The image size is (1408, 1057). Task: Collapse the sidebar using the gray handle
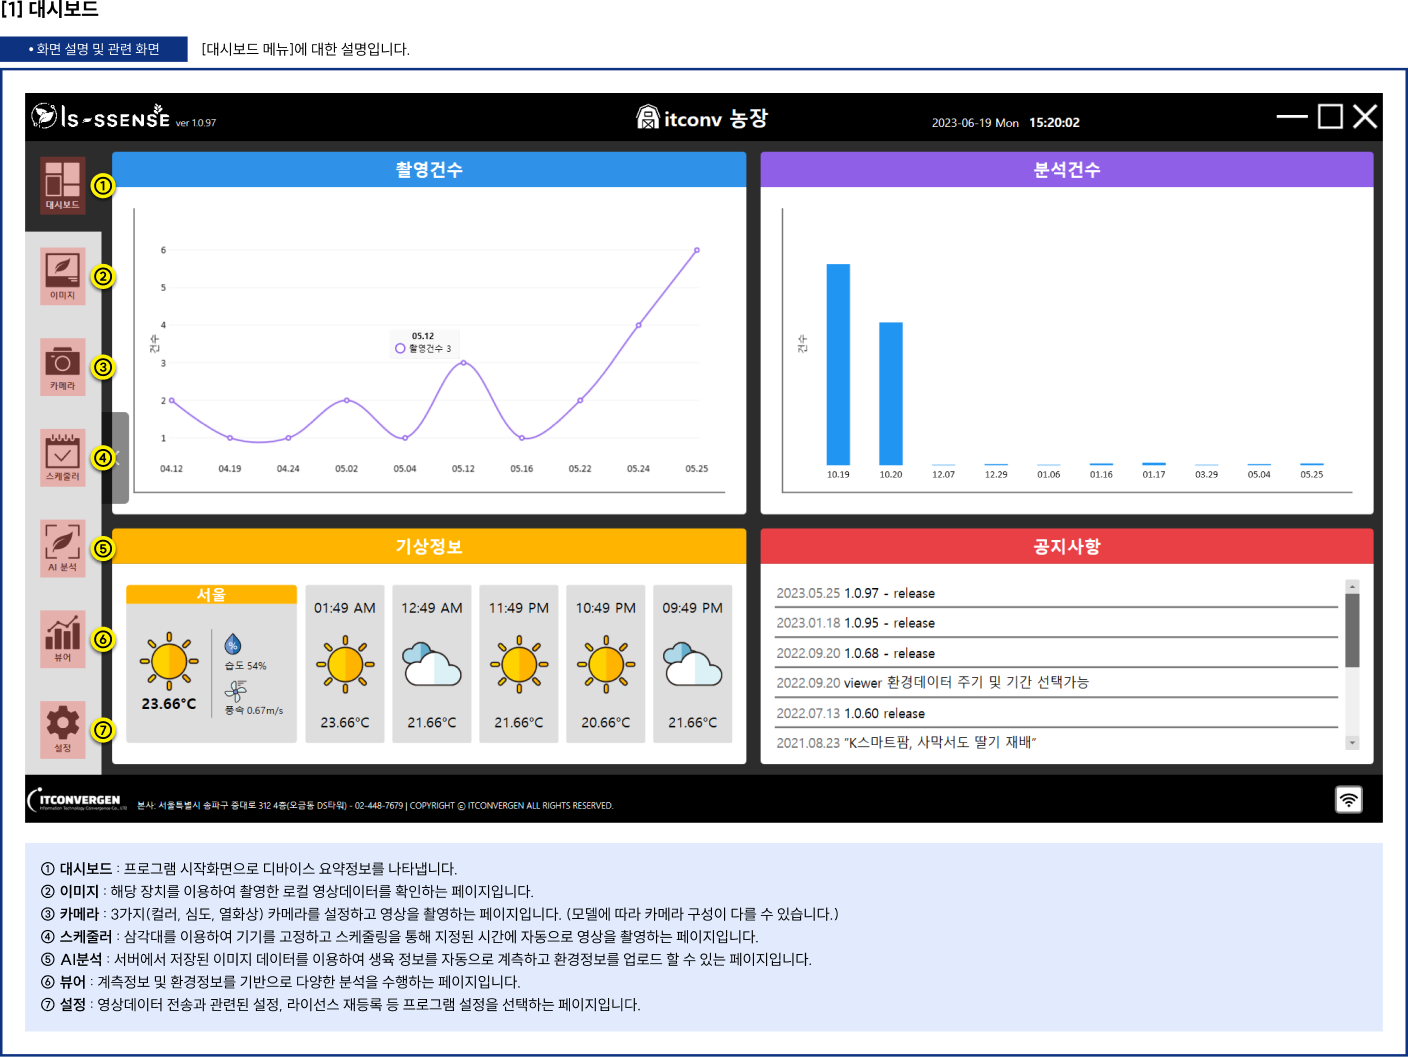115,457
